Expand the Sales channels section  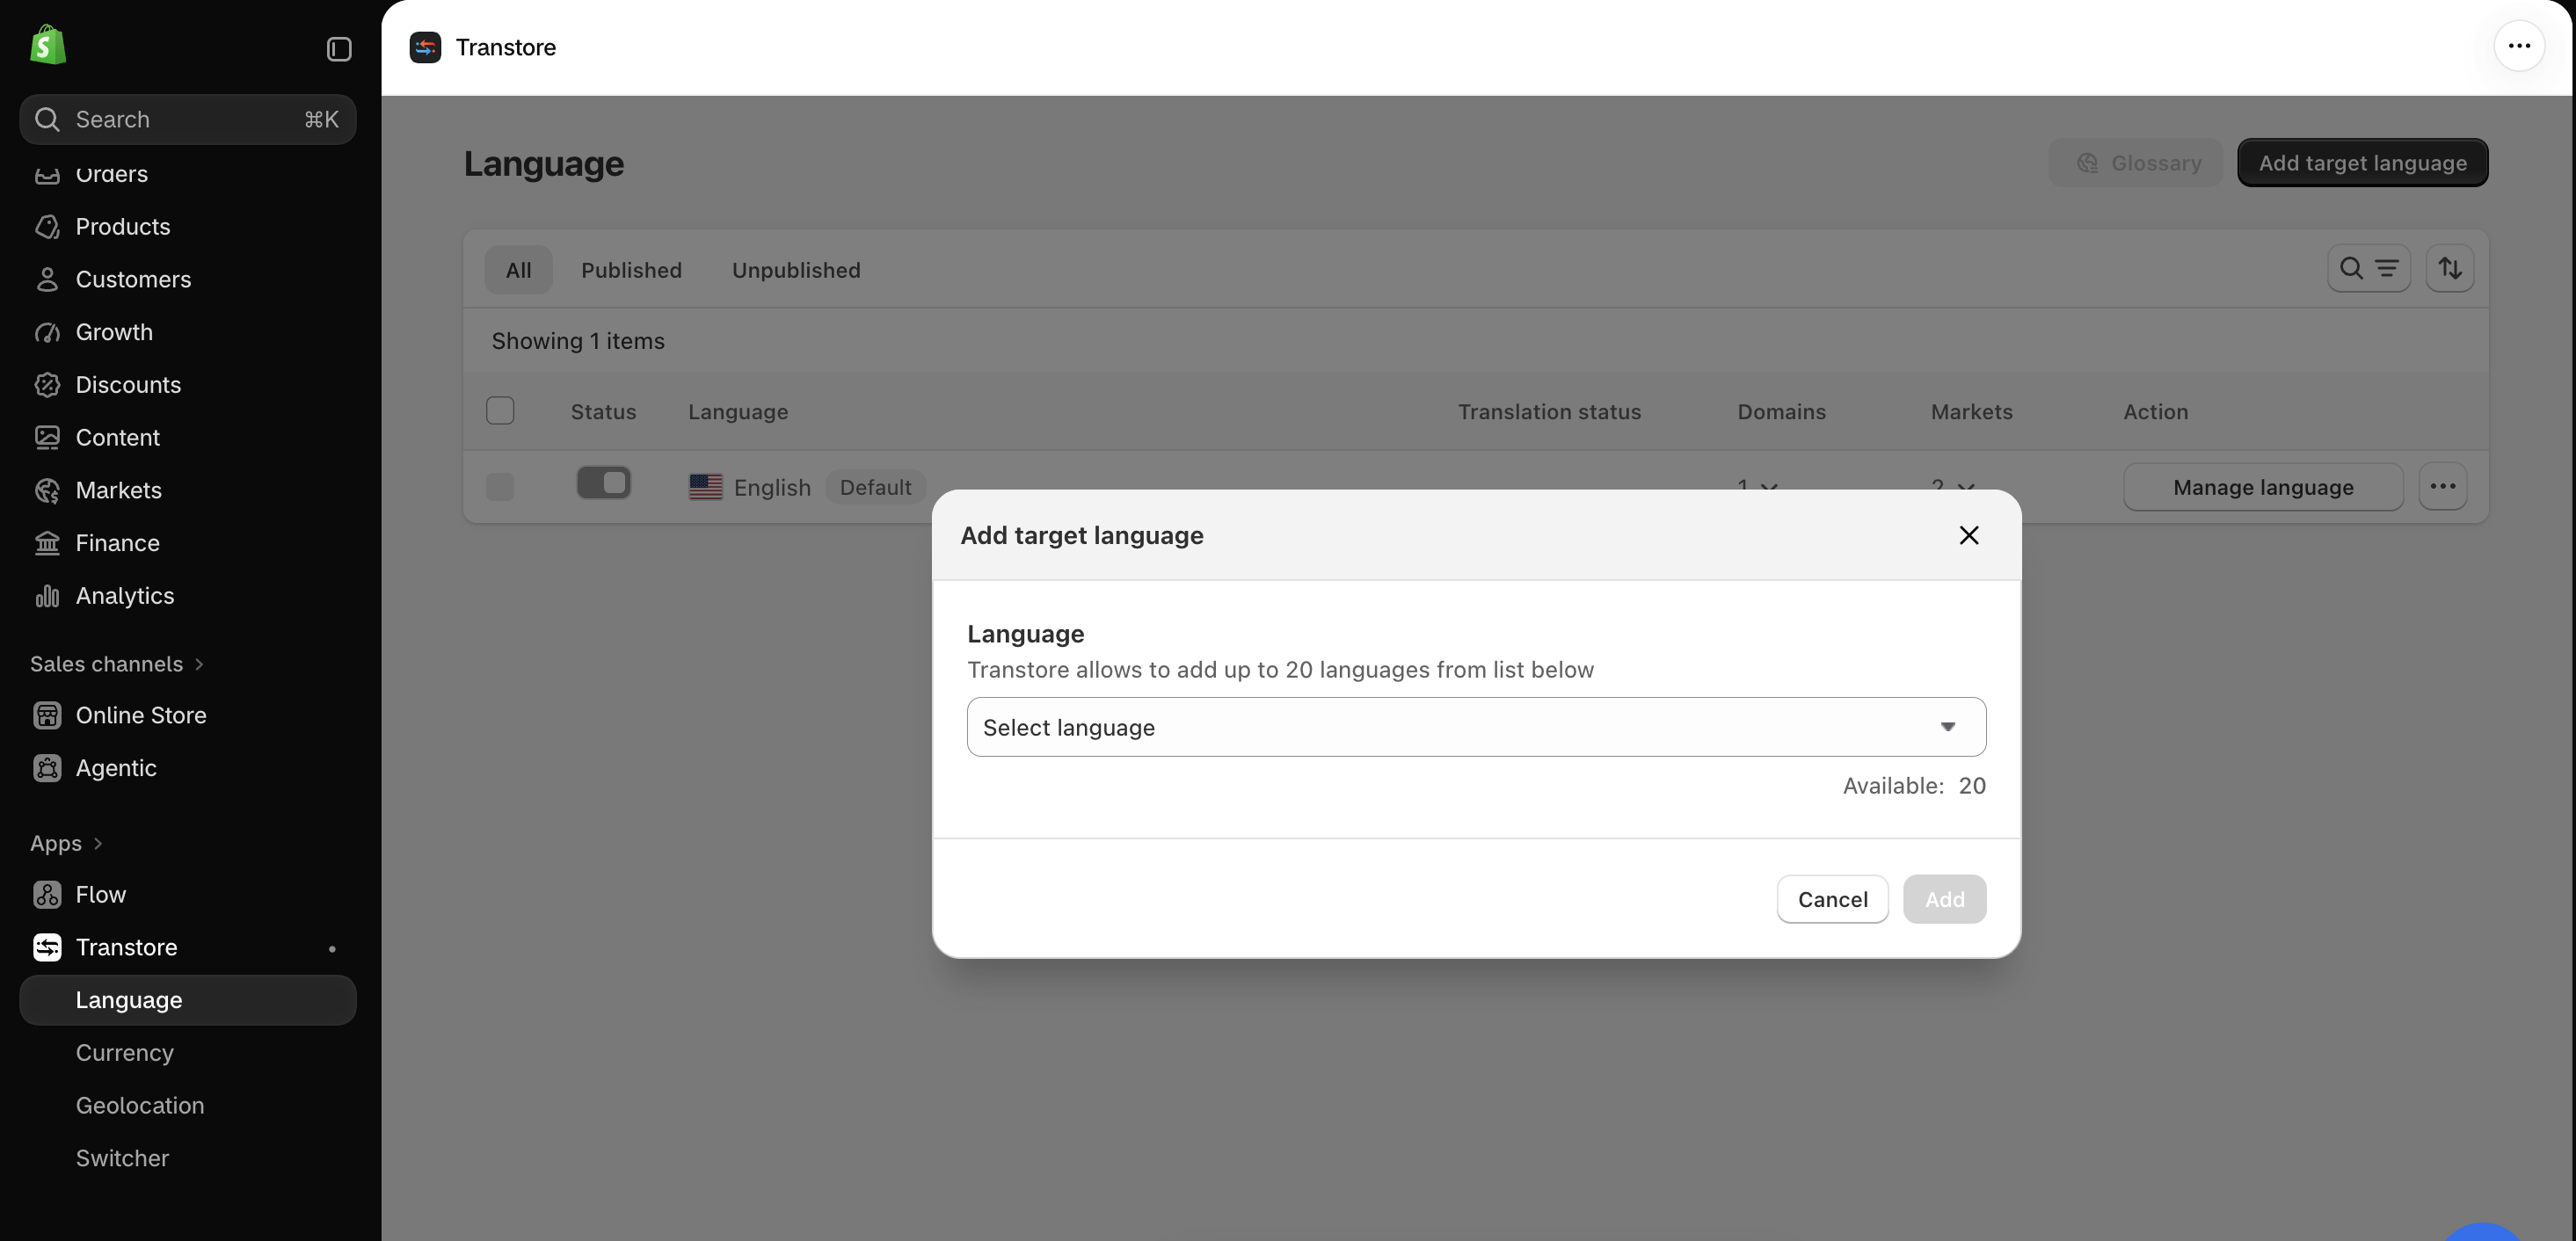click(117, 664)
